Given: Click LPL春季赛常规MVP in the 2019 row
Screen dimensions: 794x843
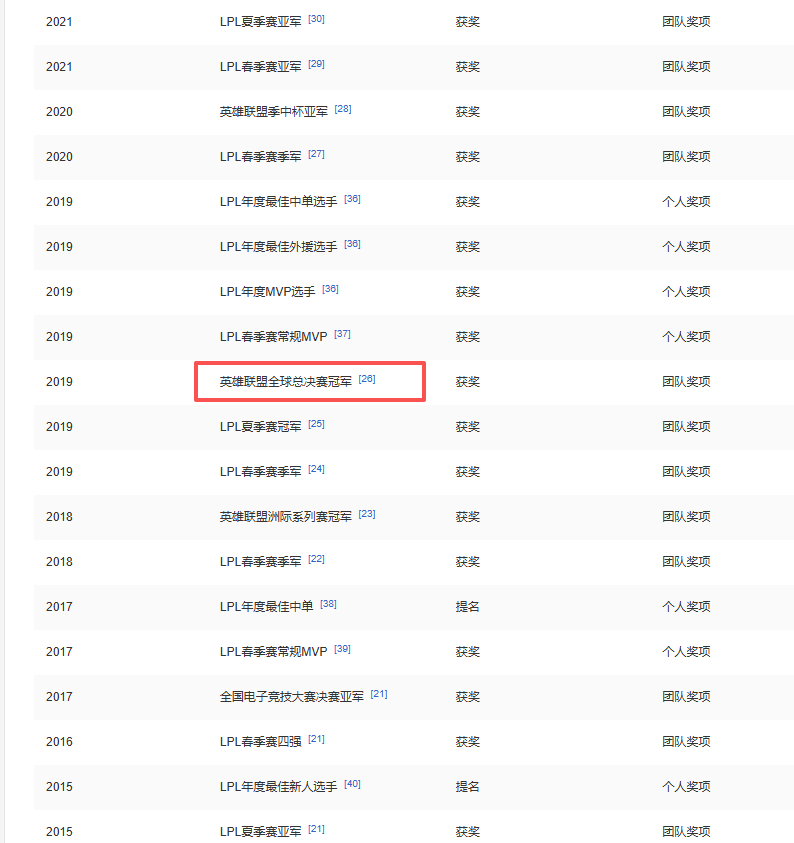Looking at the screenshot, I should pos(274,337).
